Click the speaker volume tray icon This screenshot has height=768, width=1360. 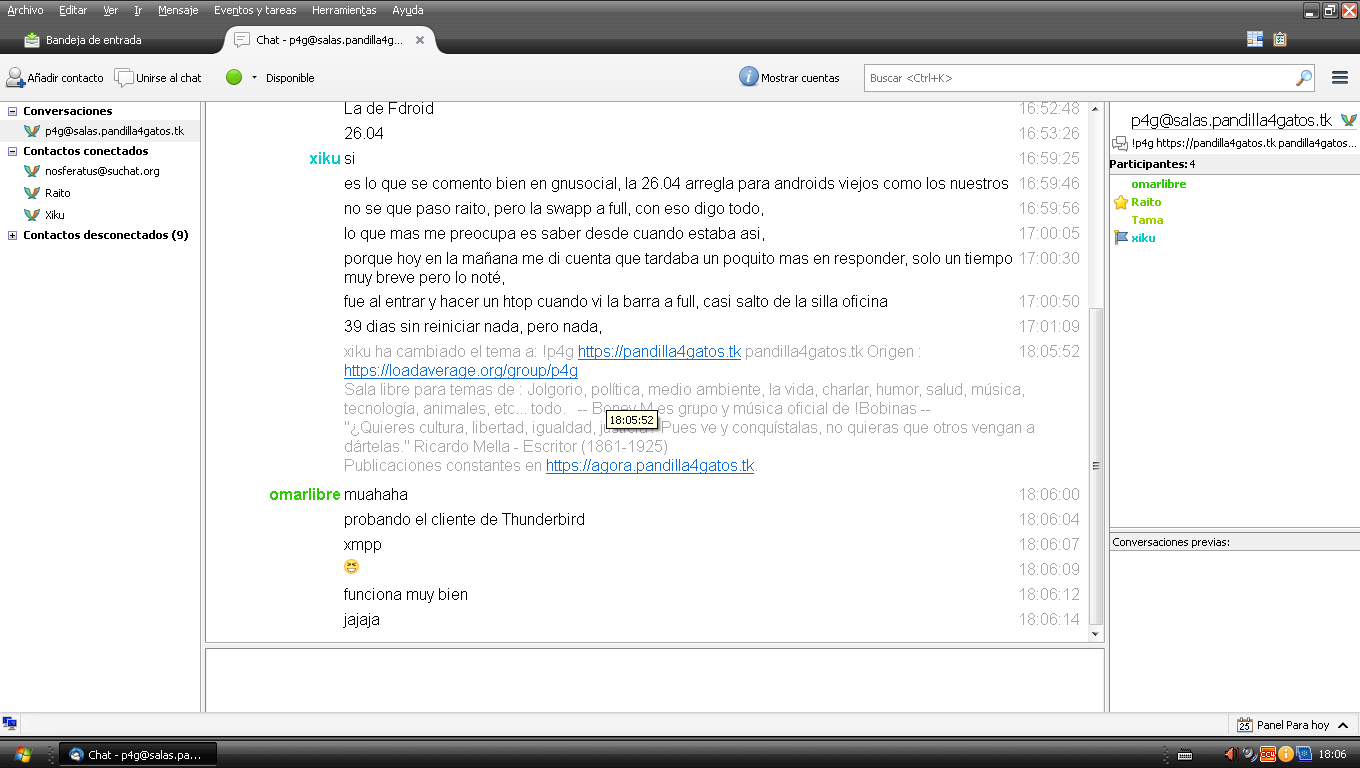tap(1232, 754)
